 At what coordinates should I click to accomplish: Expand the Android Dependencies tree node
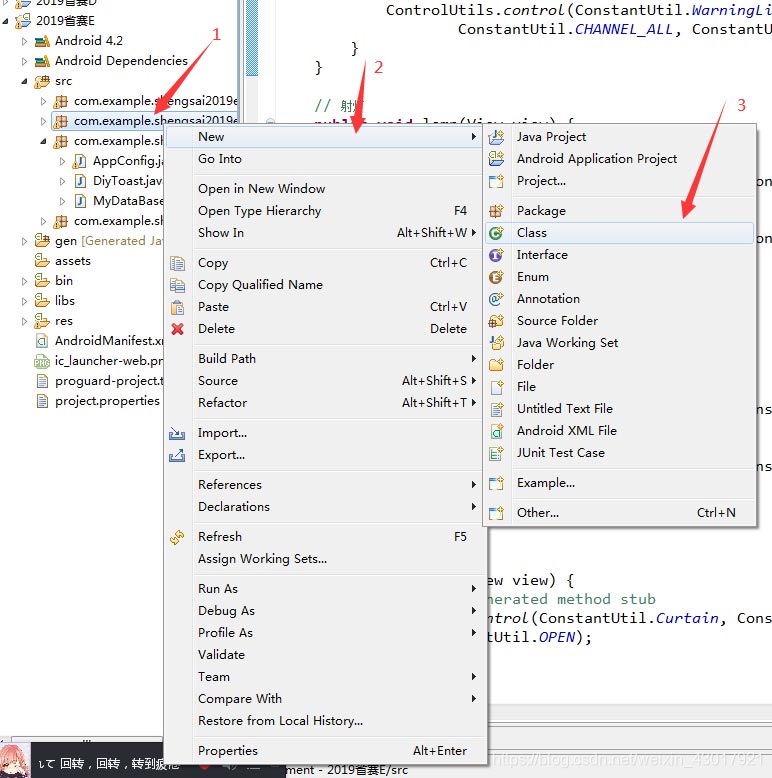point(24,62)
